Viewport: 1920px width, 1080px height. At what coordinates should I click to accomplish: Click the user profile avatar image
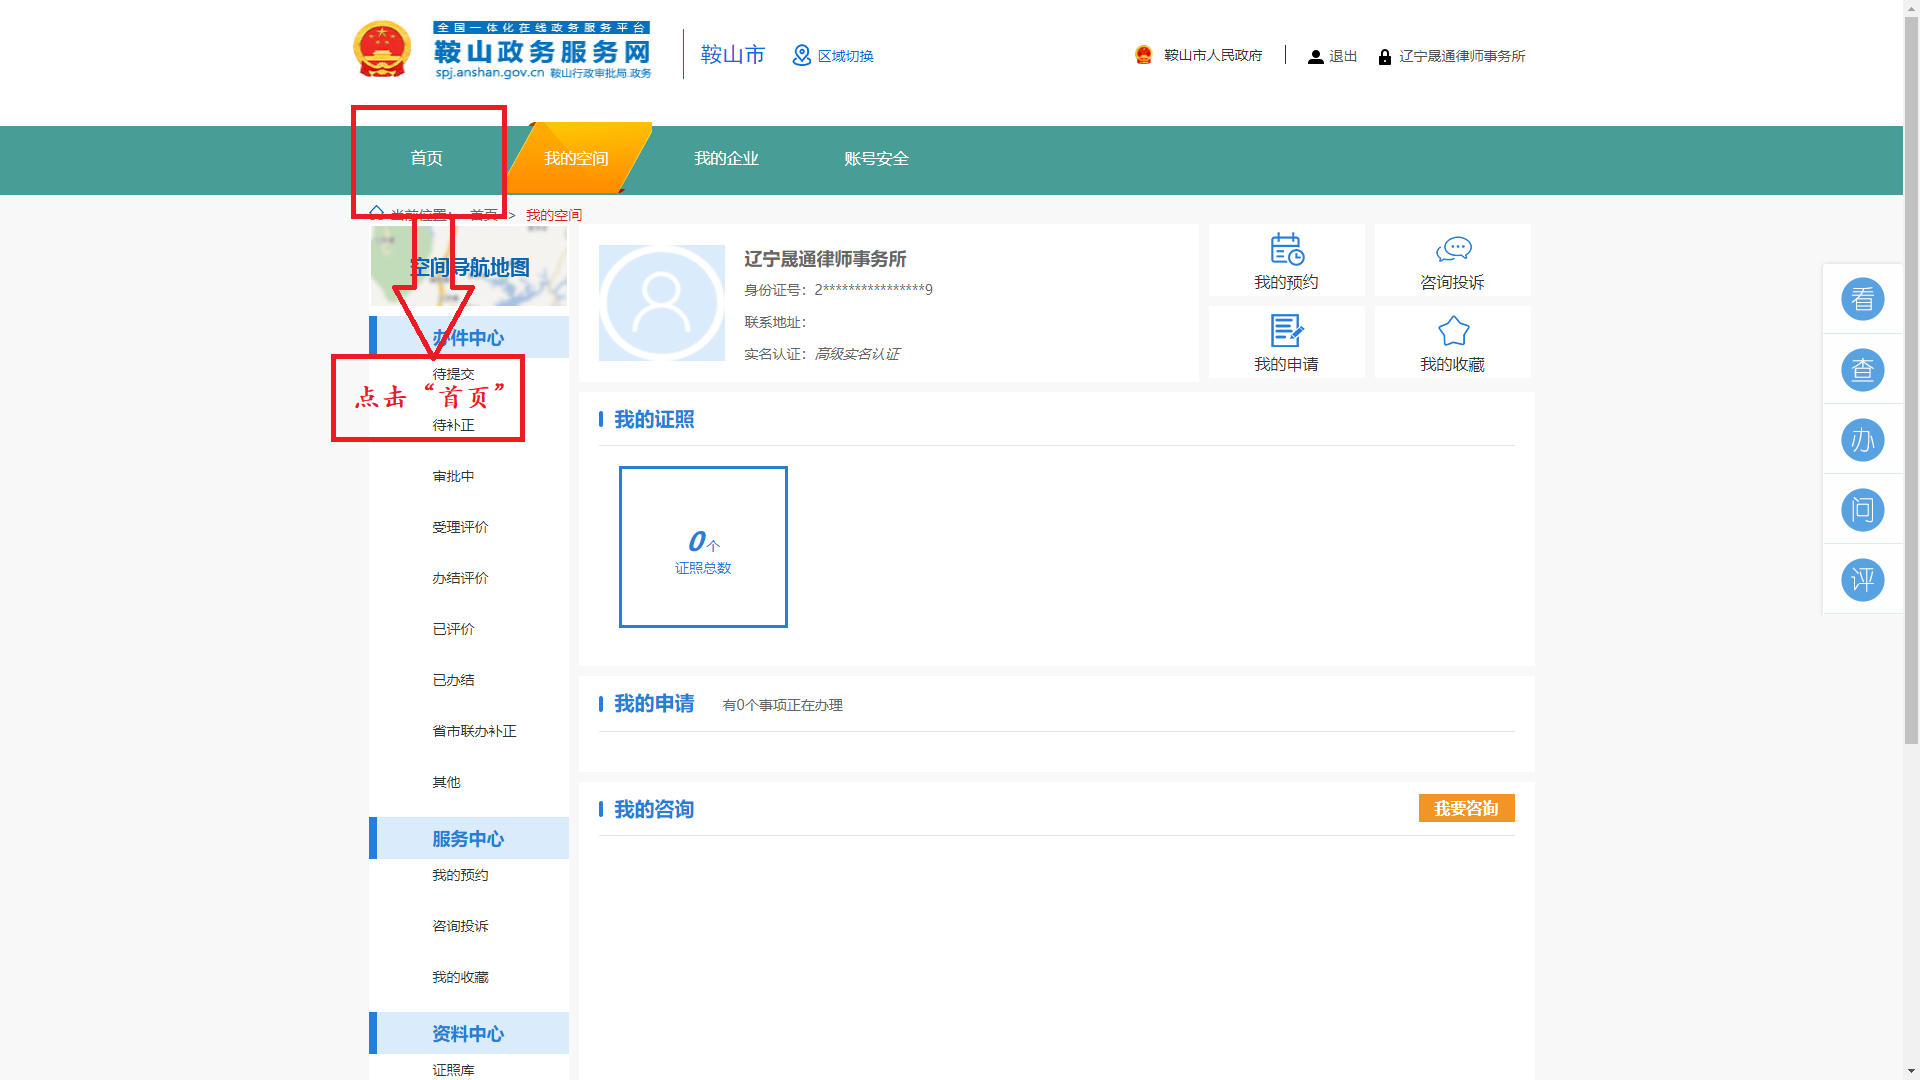coord(661,302)
